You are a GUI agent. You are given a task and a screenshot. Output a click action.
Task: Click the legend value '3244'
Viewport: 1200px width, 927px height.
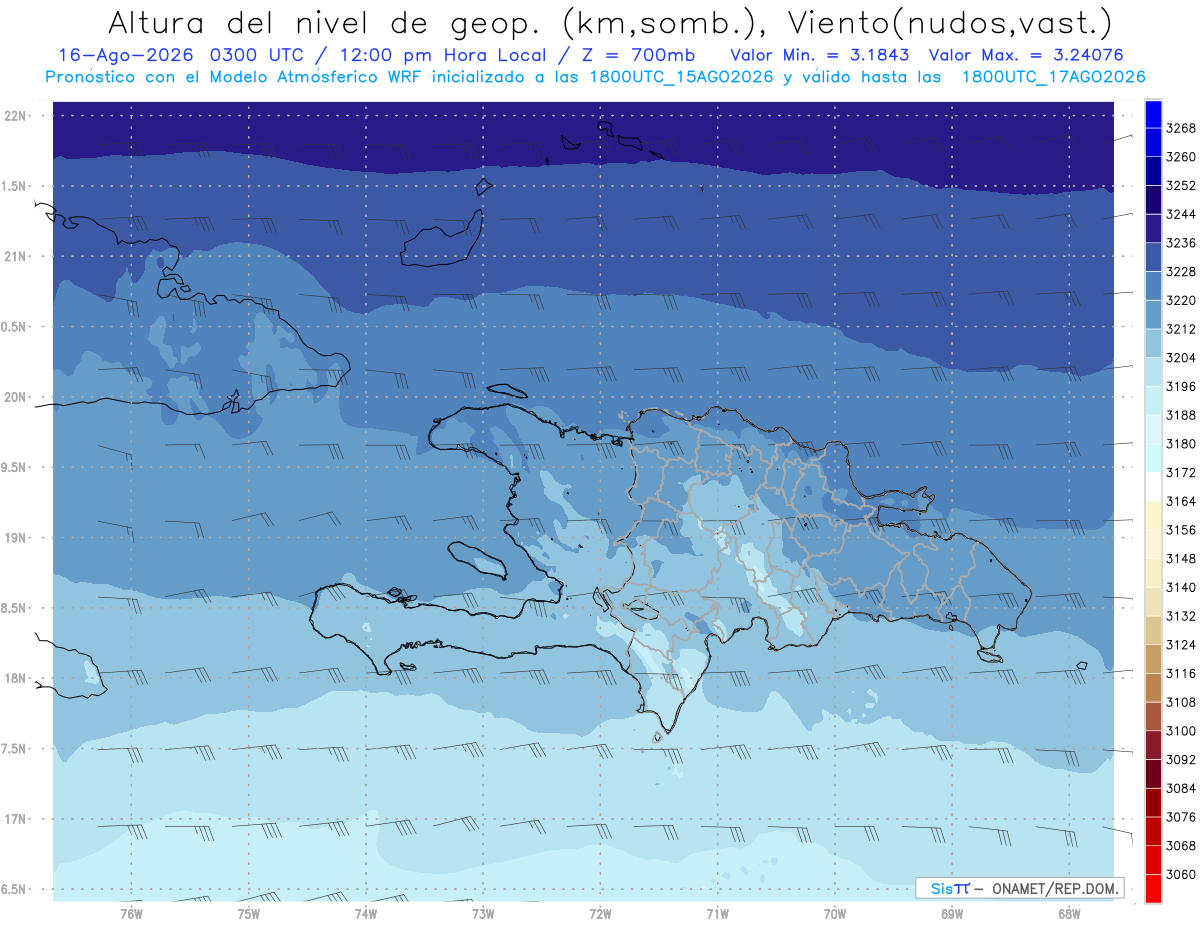(1181, 214)
